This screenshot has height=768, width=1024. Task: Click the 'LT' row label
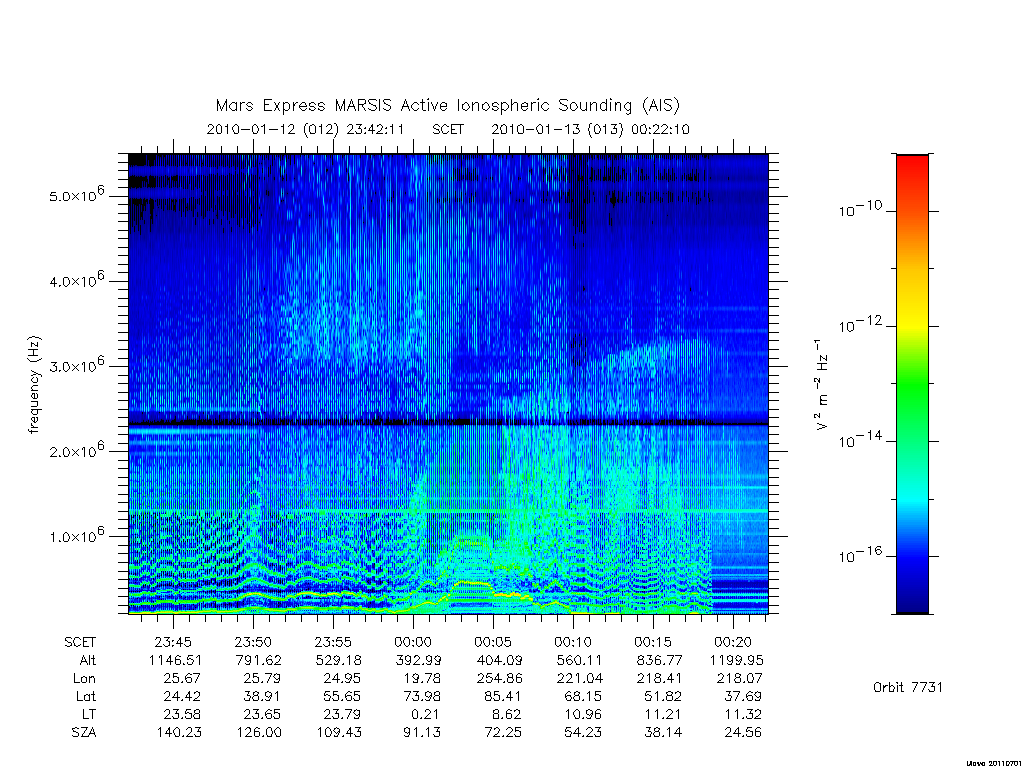89,714
